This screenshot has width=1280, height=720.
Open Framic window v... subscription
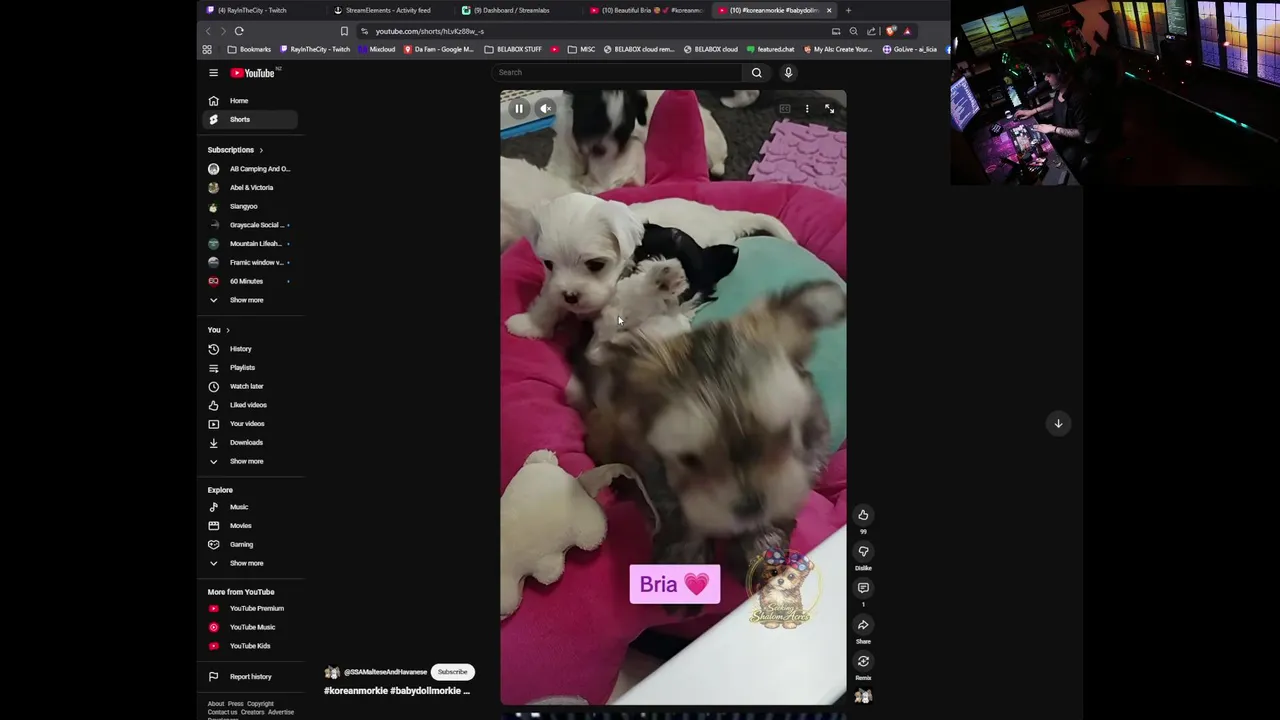pos(250,262)
